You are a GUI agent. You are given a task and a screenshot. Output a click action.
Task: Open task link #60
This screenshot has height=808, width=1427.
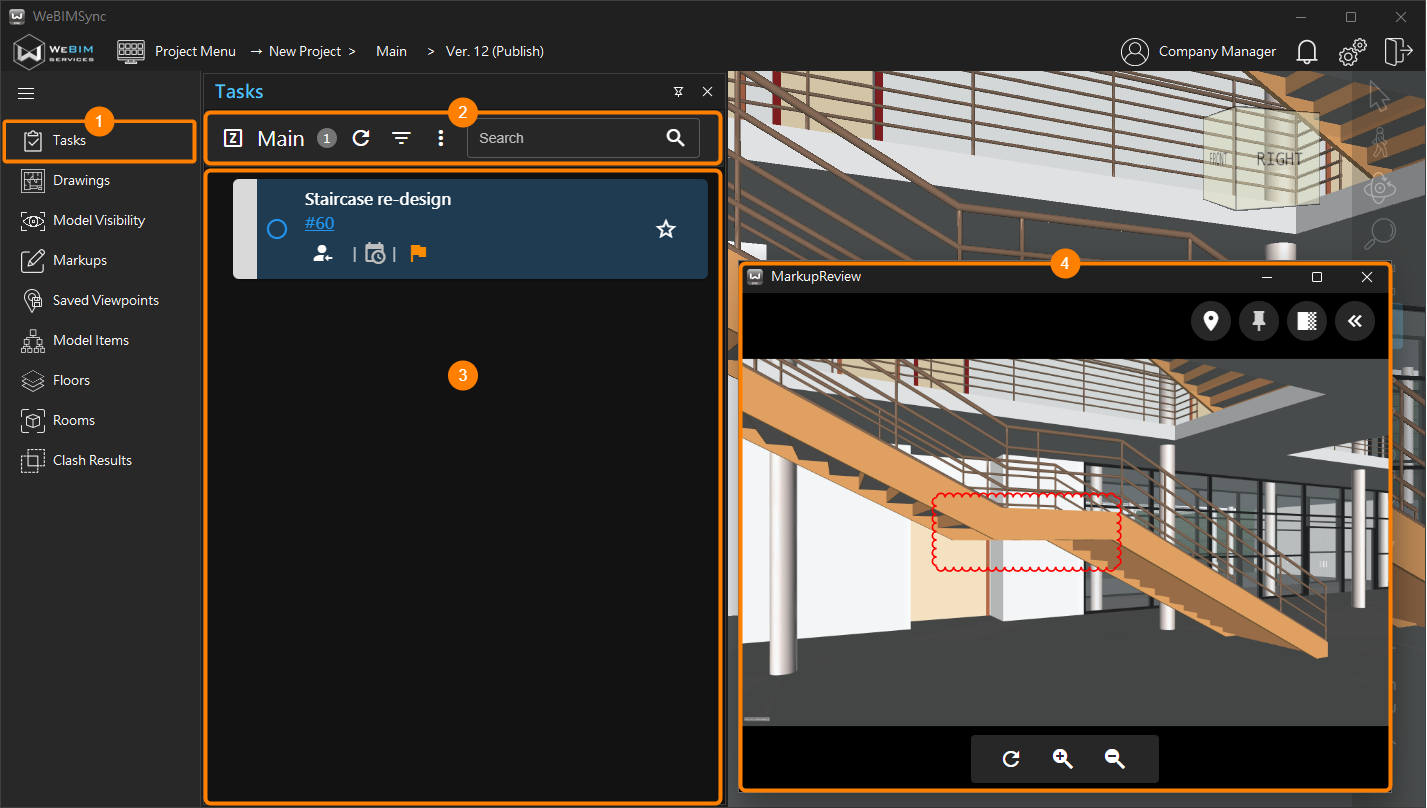click(319, 223)
